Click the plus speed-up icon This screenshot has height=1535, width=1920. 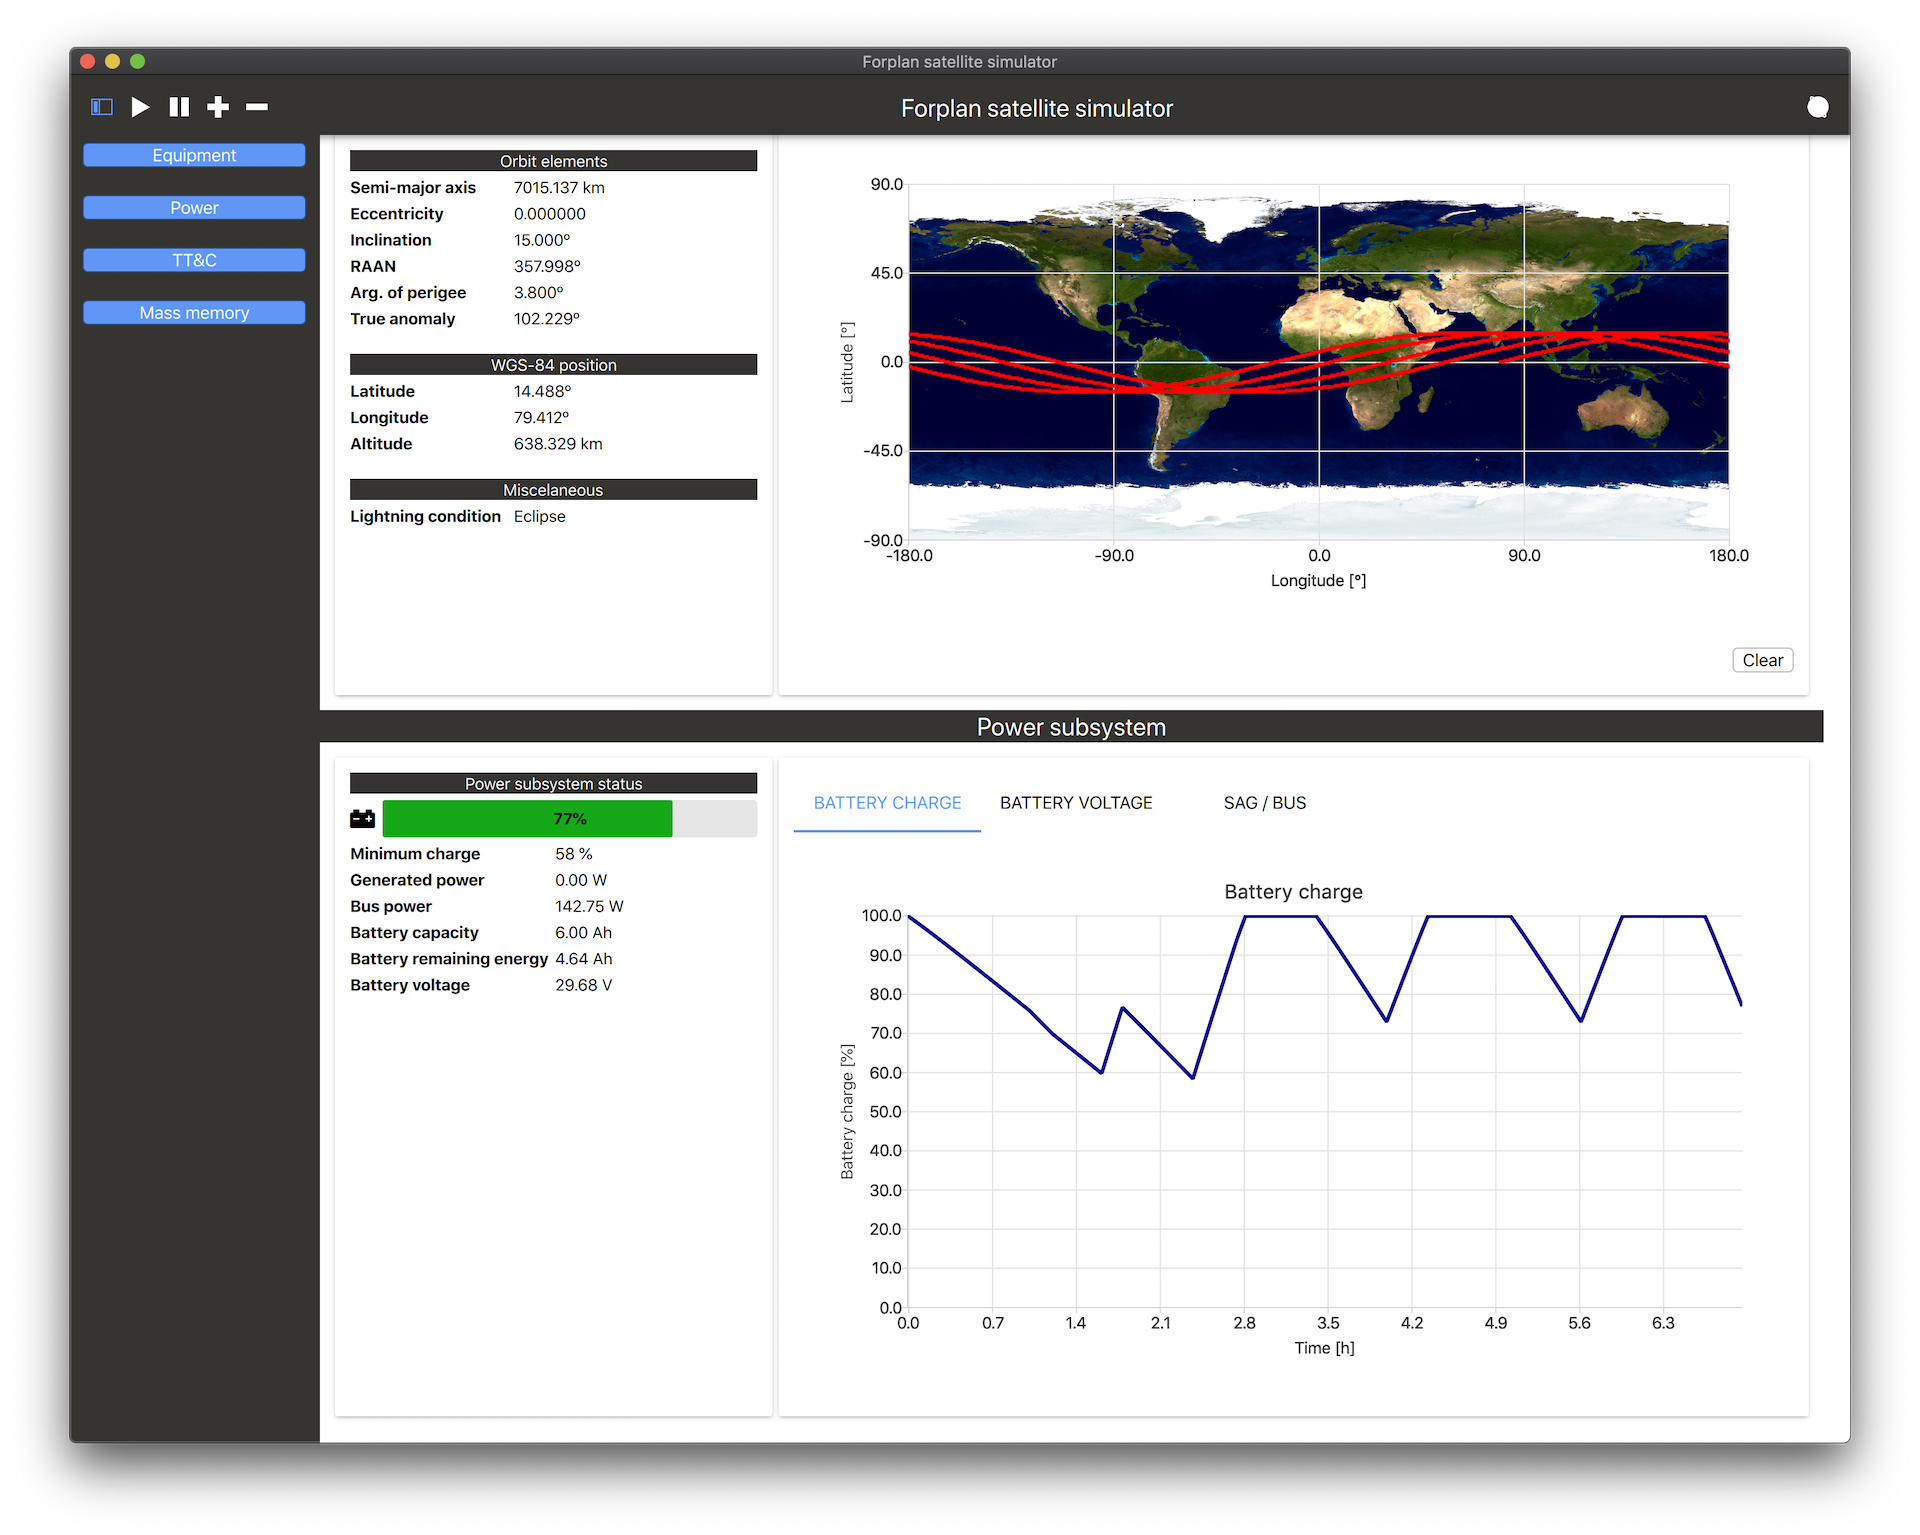(x=218, y=107)
